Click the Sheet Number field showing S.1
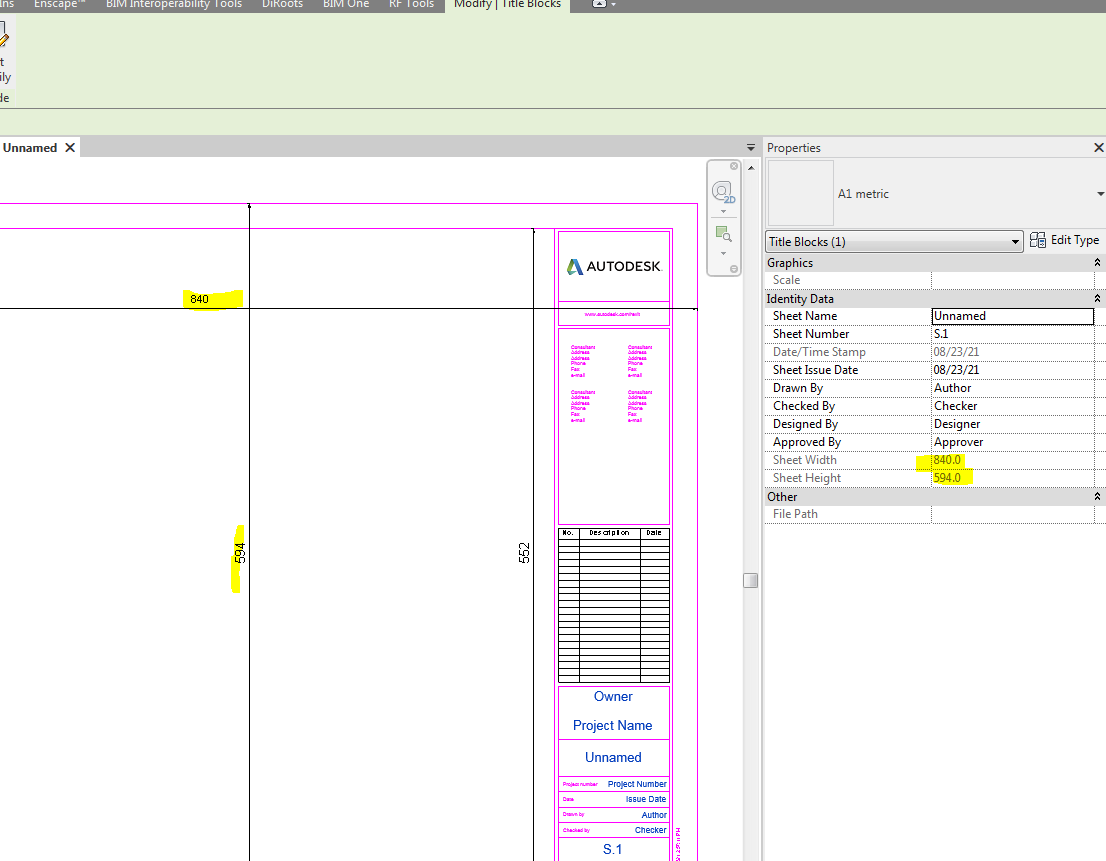The height and width of the screenshot is (861, 1106). 1012,334
